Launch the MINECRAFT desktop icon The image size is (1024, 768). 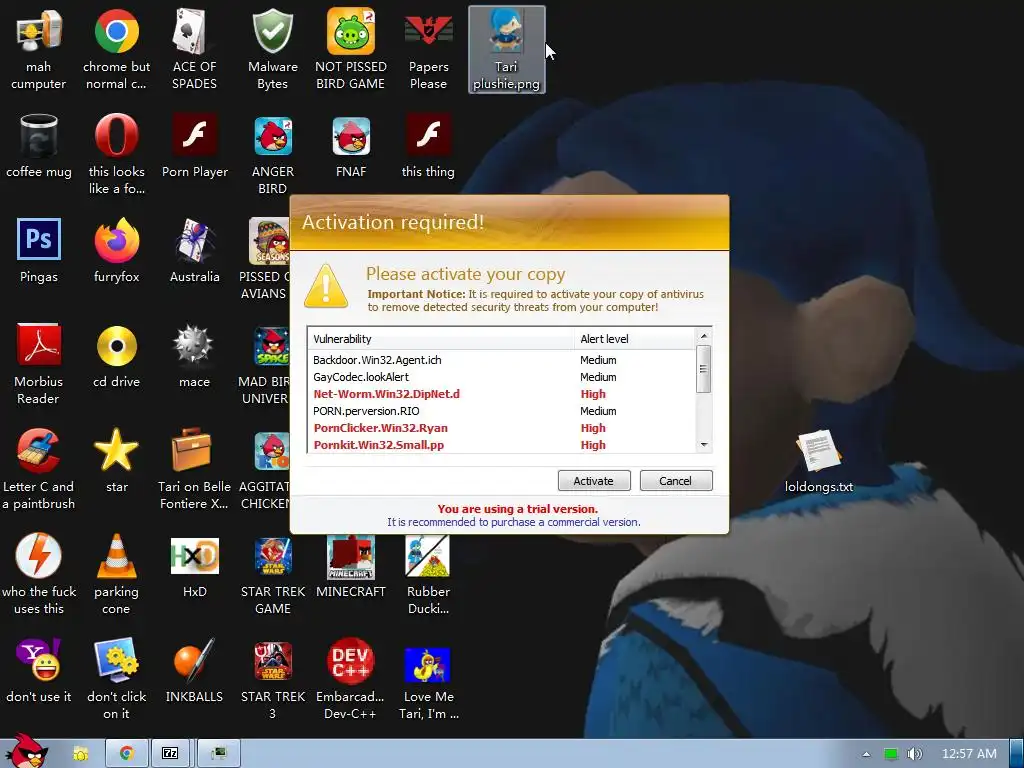point(351,566)
